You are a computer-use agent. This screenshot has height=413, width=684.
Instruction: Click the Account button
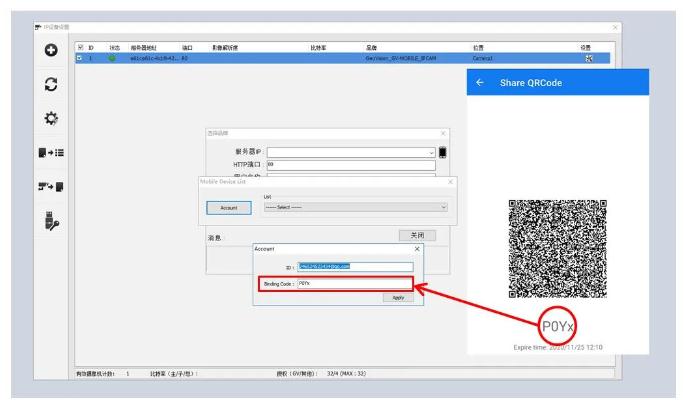(x=229, y=207)
